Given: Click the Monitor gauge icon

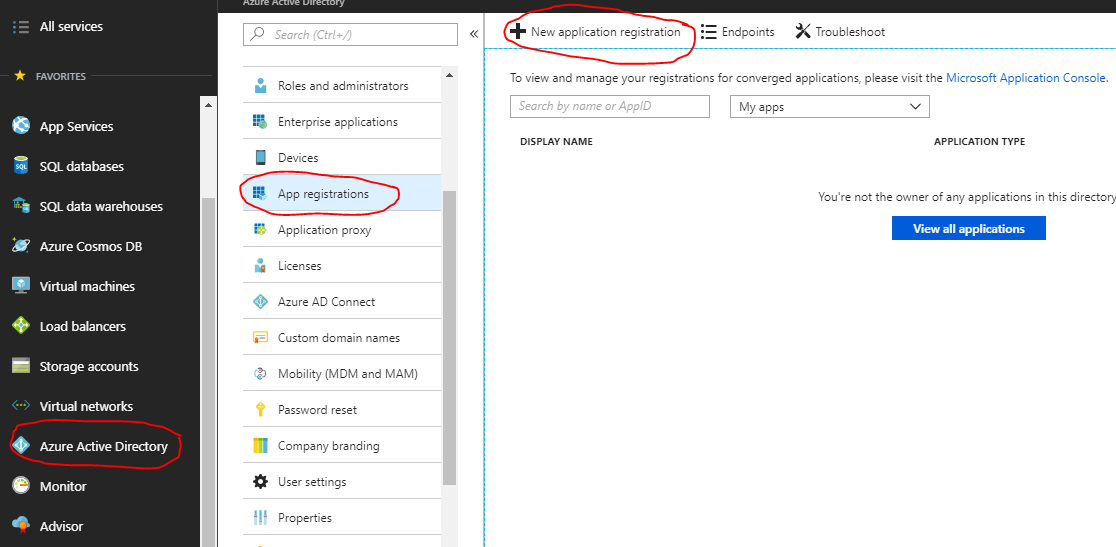Looking at the screenshot, I should point(21,486).
